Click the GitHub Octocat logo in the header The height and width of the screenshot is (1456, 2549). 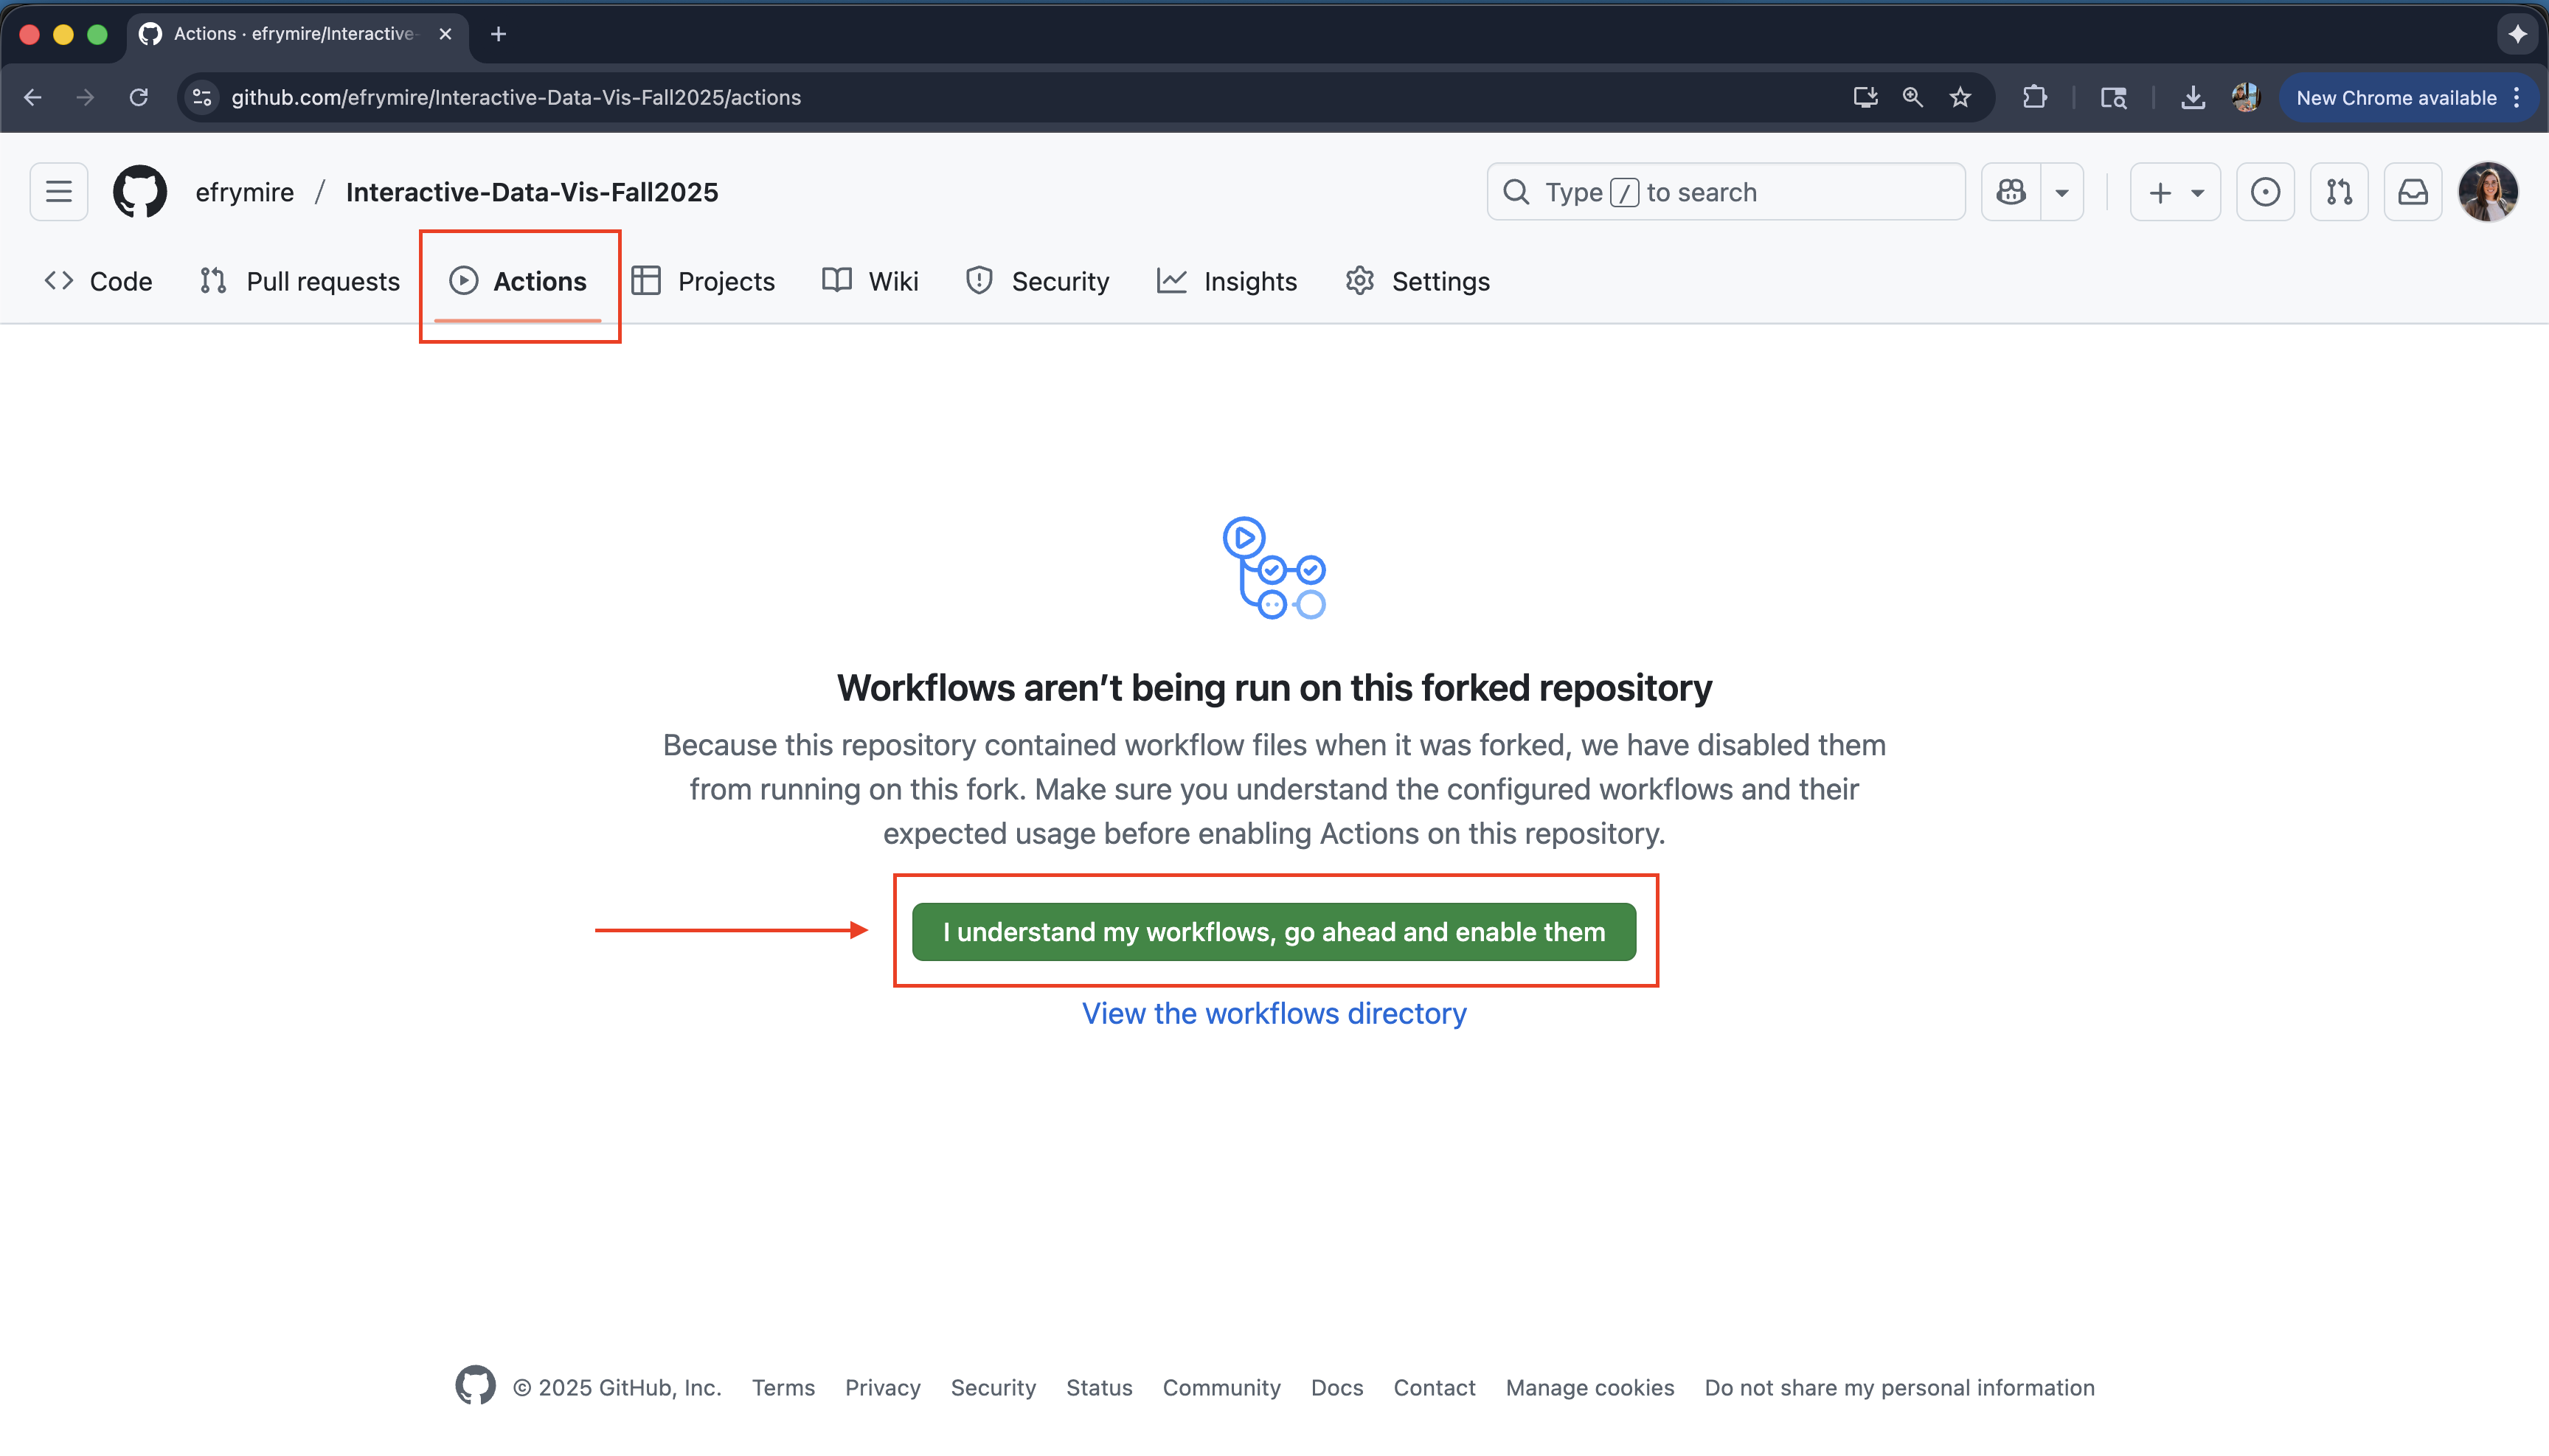point(140,191)
